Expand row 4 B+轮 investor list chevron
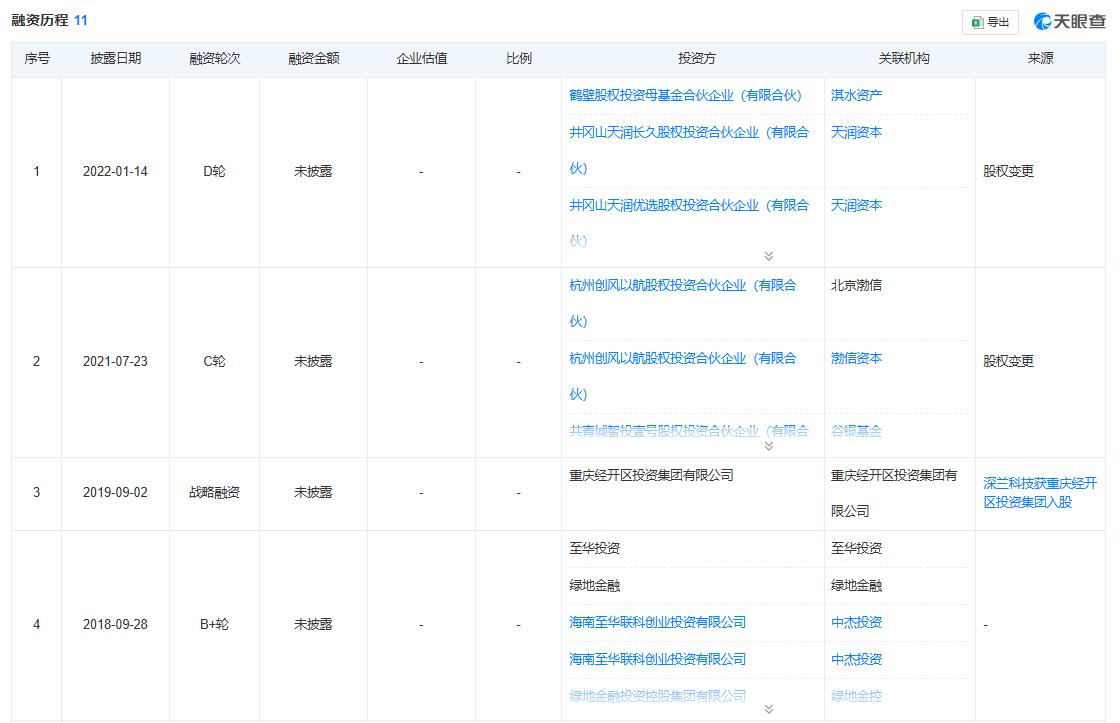The height and width of the screenshot is (723, 1120). [769, 709]
